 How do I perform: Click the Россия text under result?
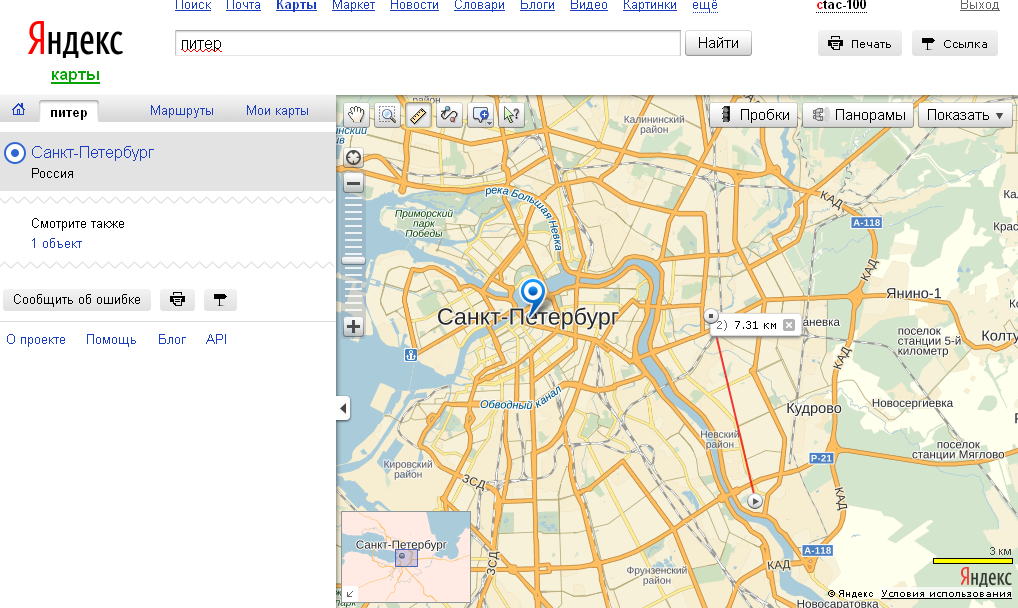(x=53, y=173)
